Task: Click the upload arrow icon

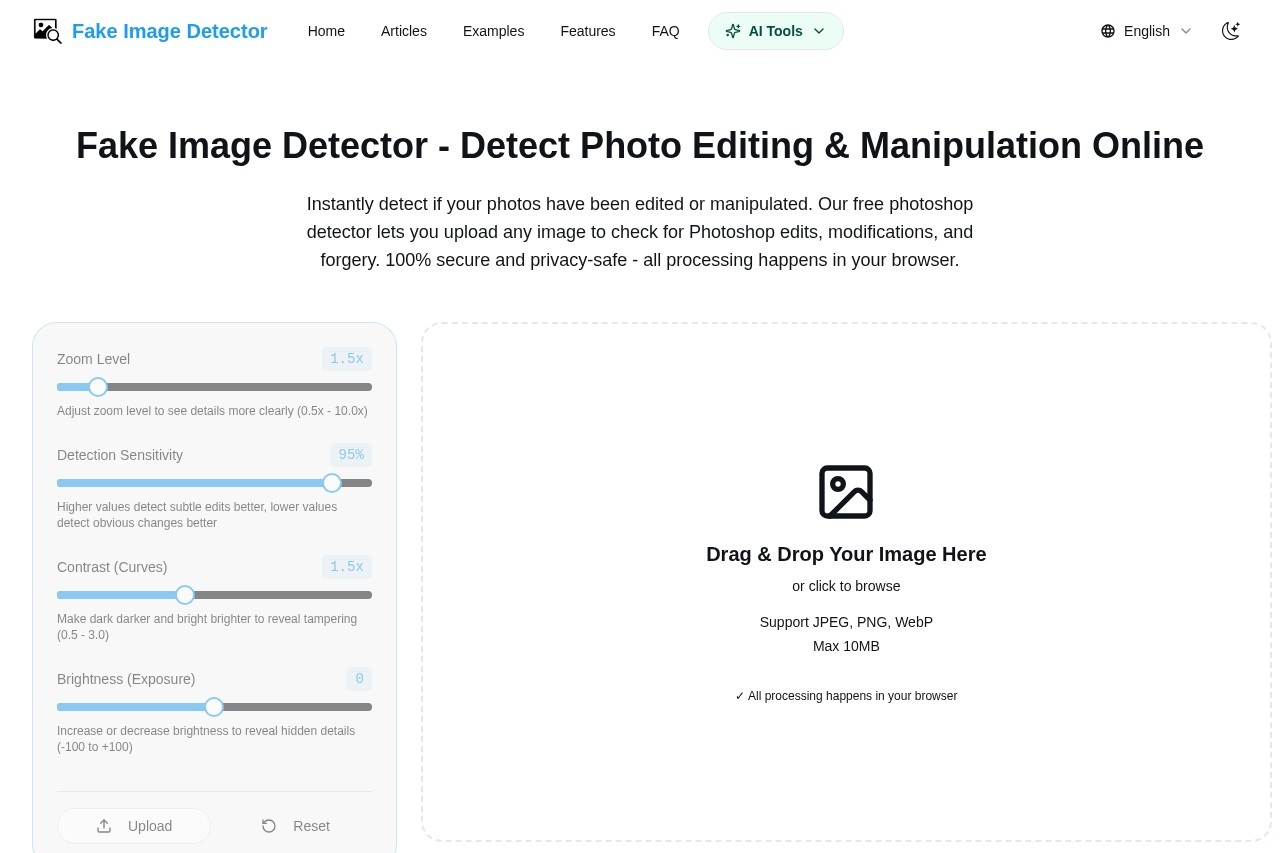Action: pyautogui.click(x=104, y=826)
